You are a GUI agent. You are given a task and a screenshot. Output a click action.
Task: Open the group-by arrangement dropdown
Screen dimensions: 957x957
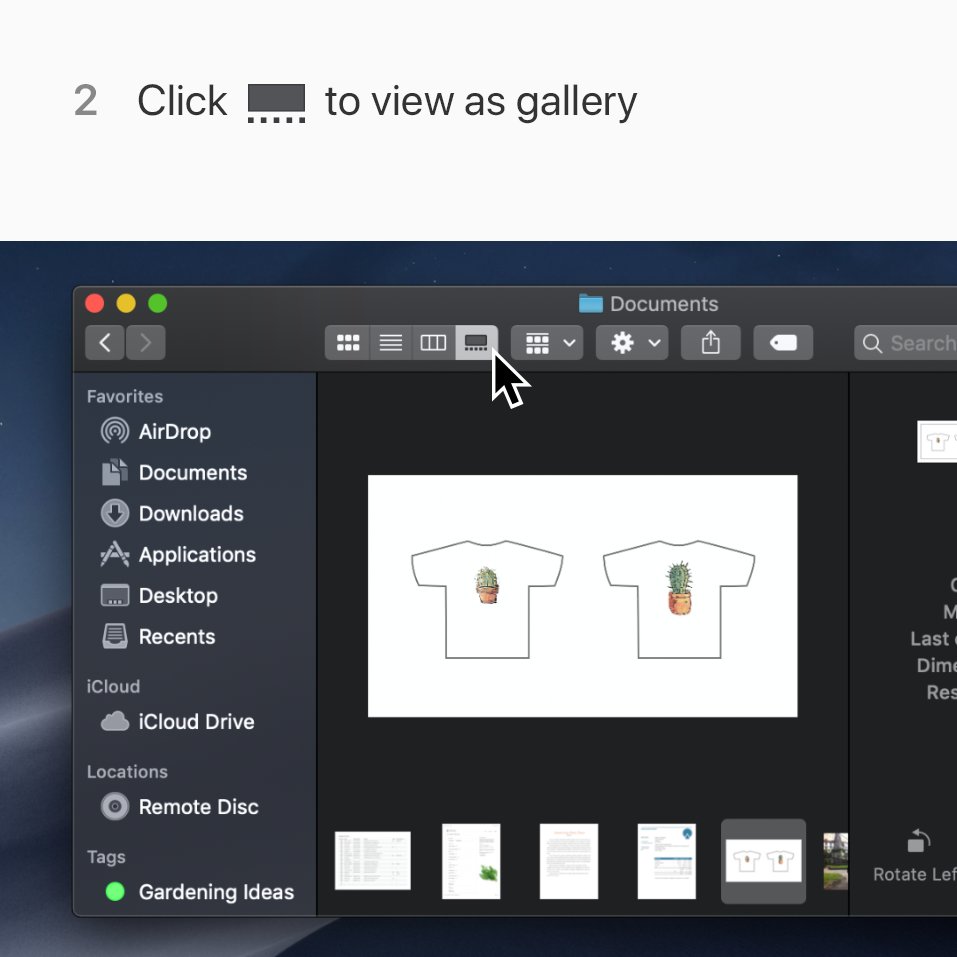(x=547, y=342)
